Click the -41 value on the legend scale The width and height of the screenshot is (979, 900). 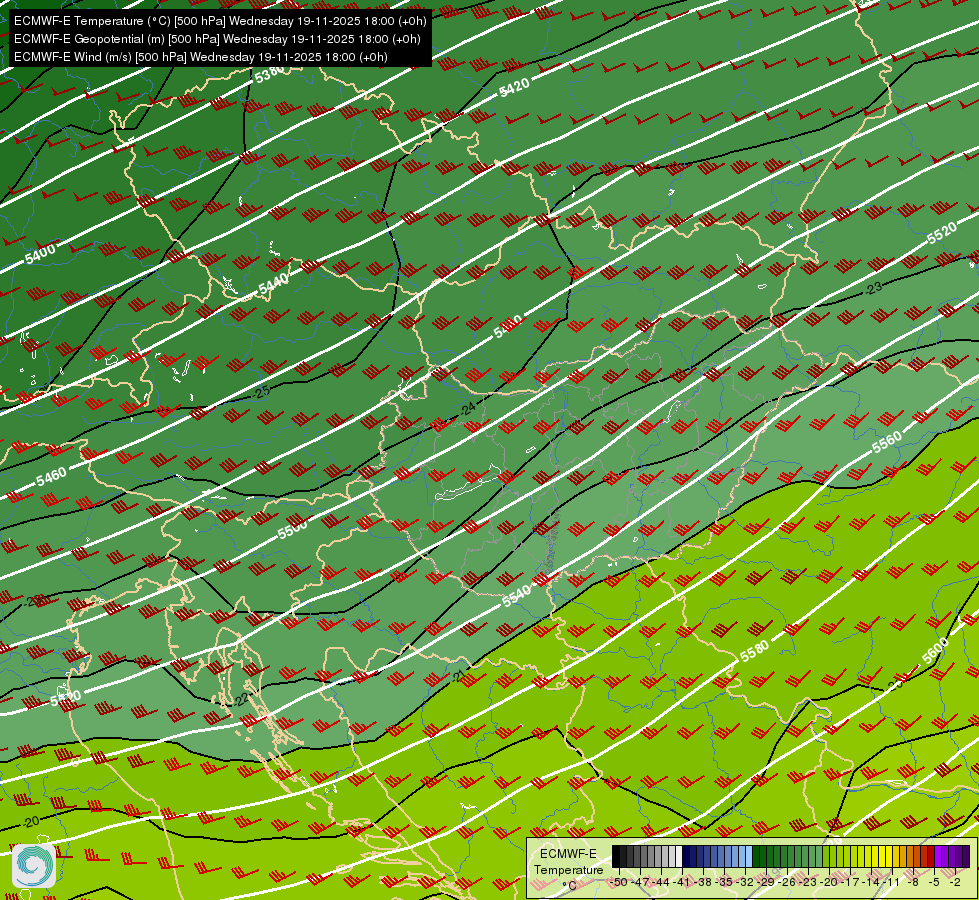pyautogui.click(x=682, y=882)
